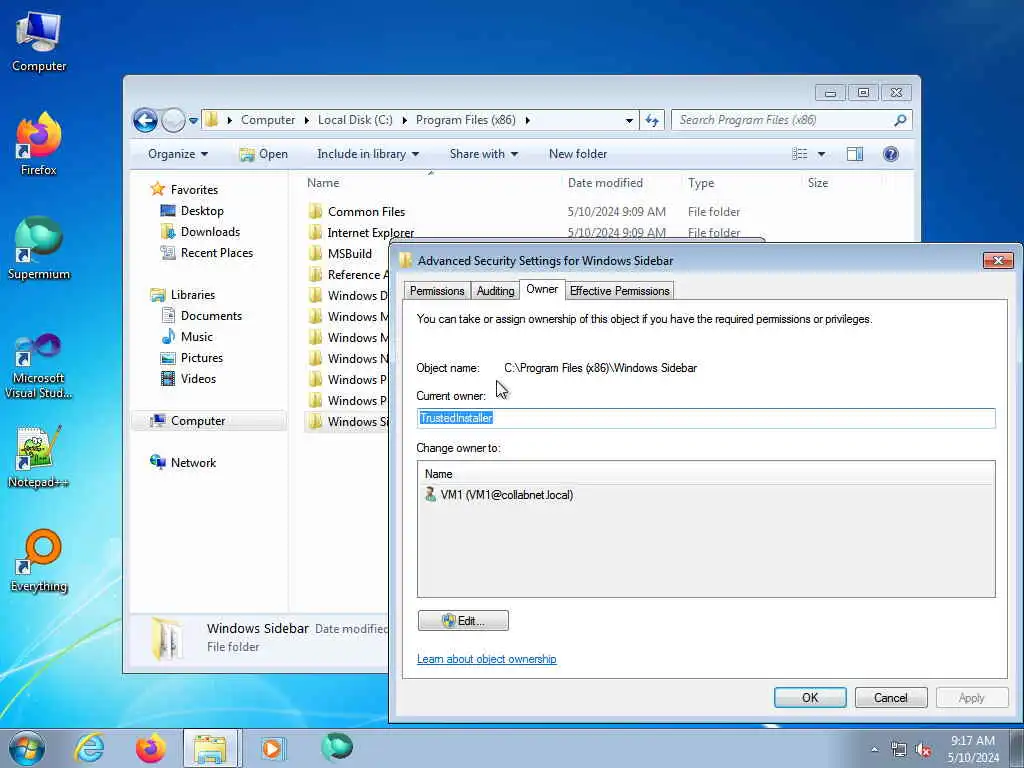The width and height of the screenshot is (1024, 768).
Task: Open the Include in library dropdown
Action: [368, 154]
